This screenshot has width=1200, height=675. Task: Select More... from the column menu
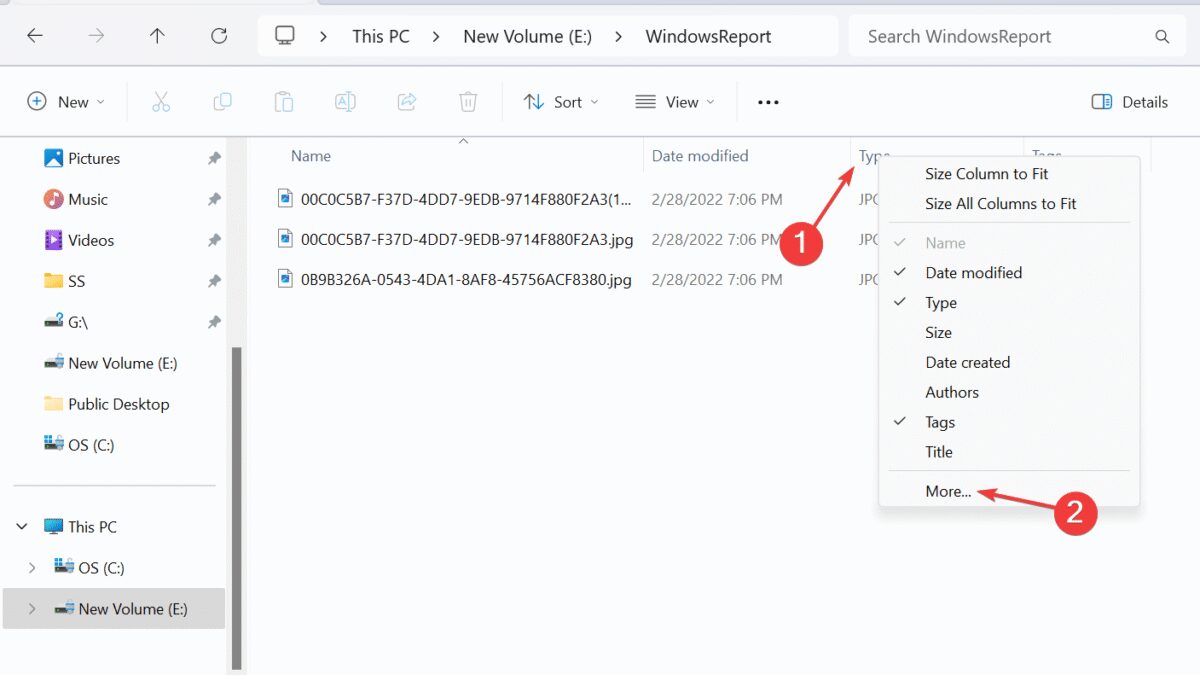(947, 491)
